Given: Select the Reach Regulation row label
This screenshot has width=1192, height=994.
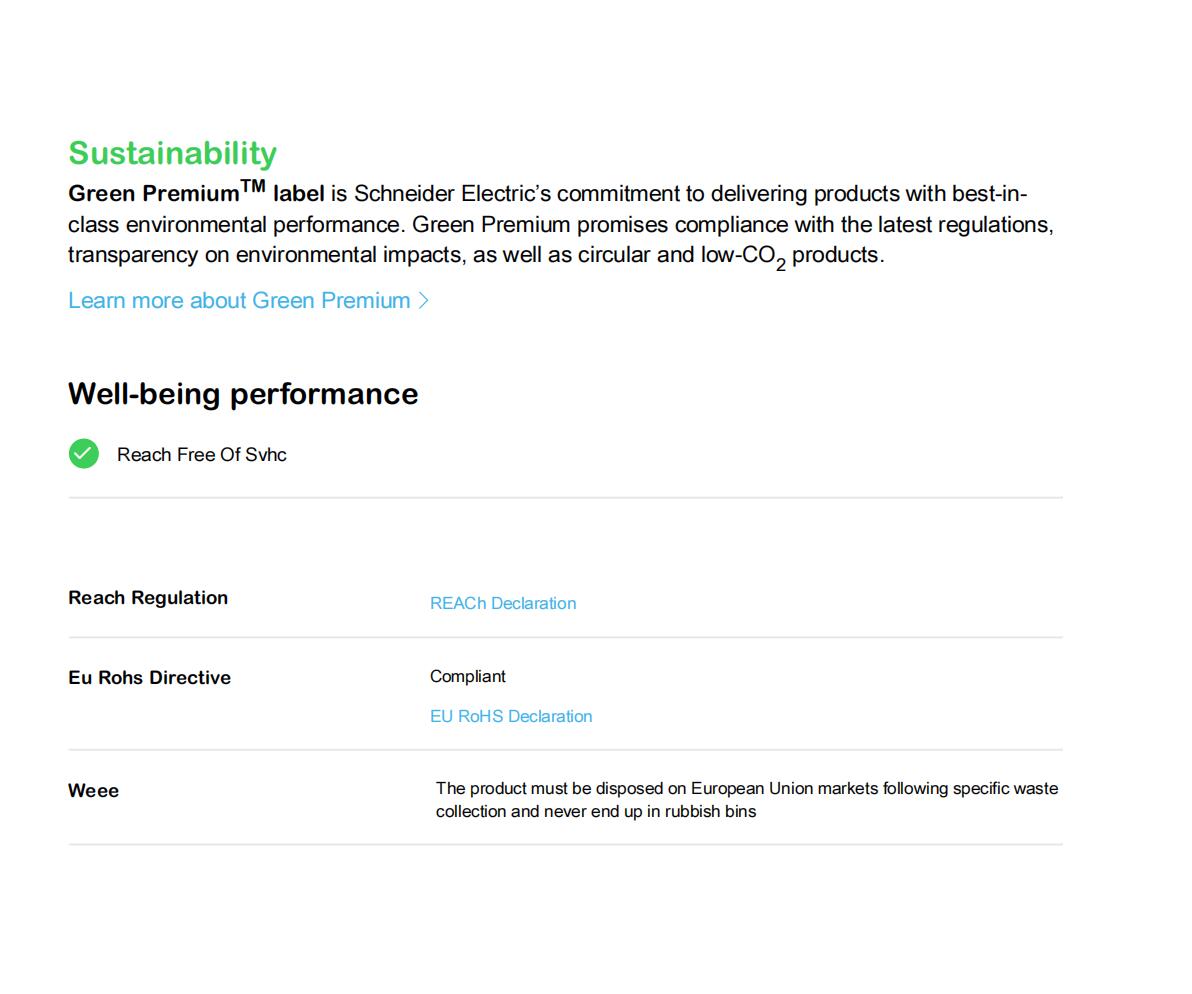Looking at the screenshot, I should tap(148, 598).
